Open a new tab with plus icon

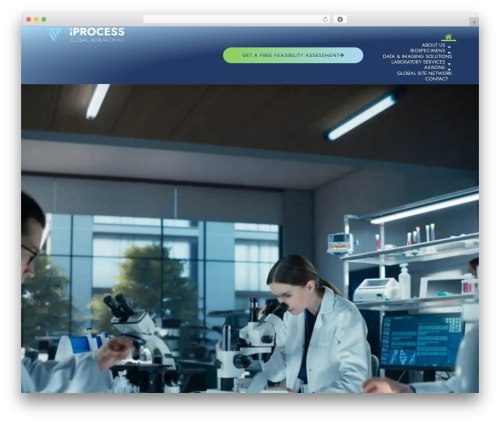474,22
